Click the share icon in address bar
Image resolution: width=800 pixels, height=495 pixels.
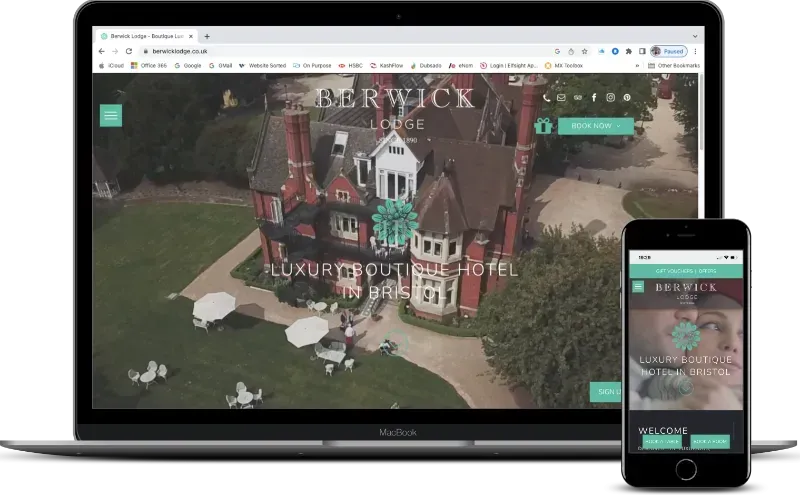click(571, 51)
